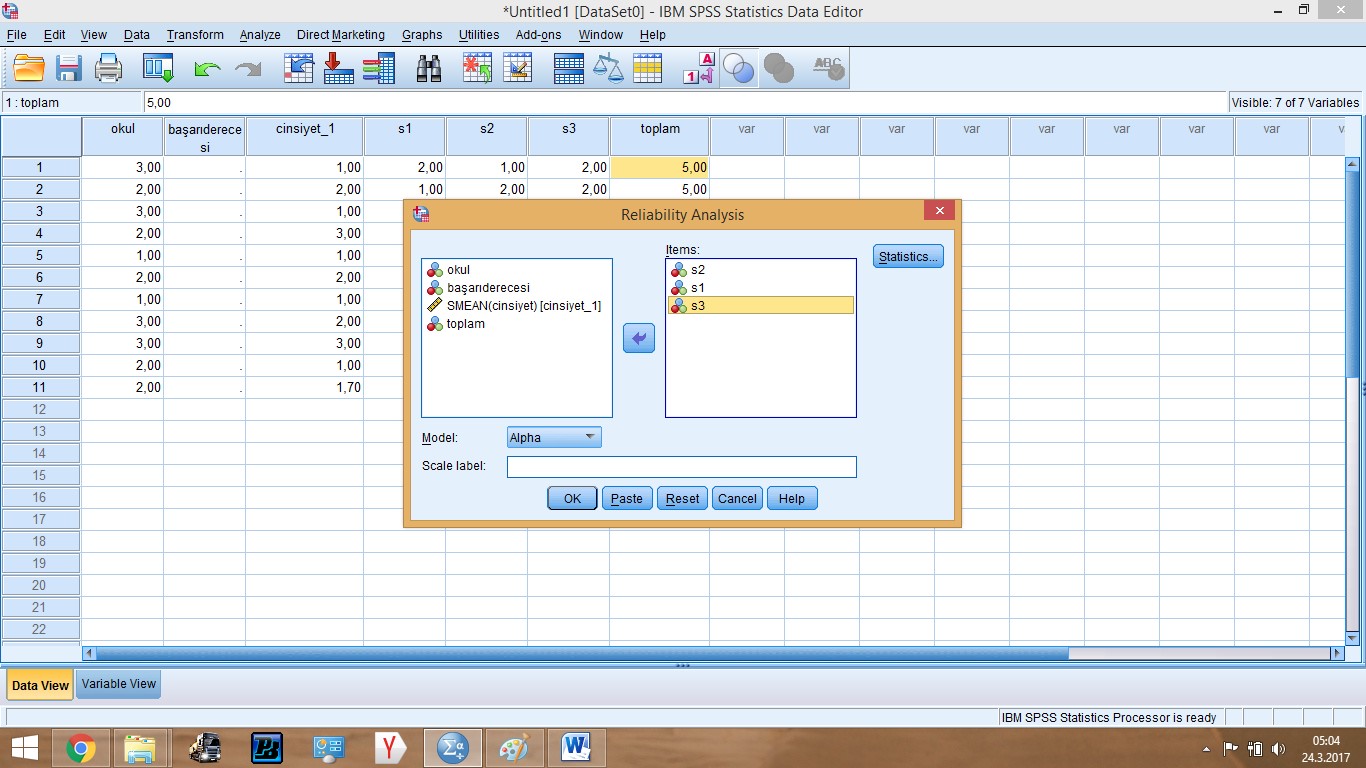Click the s3 column header
Screen dimensions: 1366x768
coord(568,137)
